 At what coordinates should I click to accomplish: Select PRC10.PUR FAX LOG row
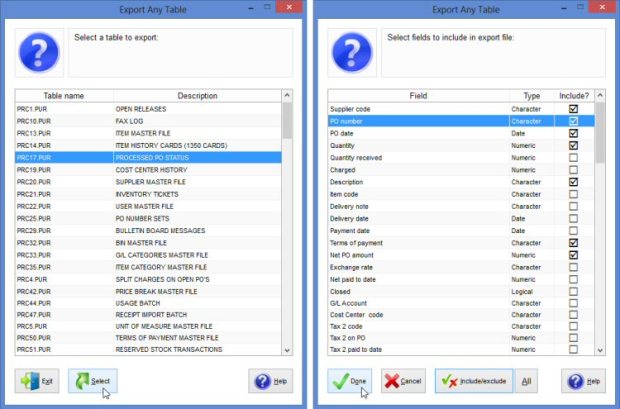(148, 121)
